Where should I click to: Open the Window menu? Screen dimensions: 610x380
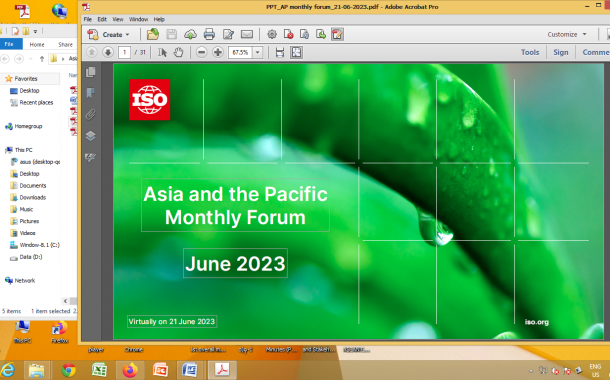coord(138,19)
